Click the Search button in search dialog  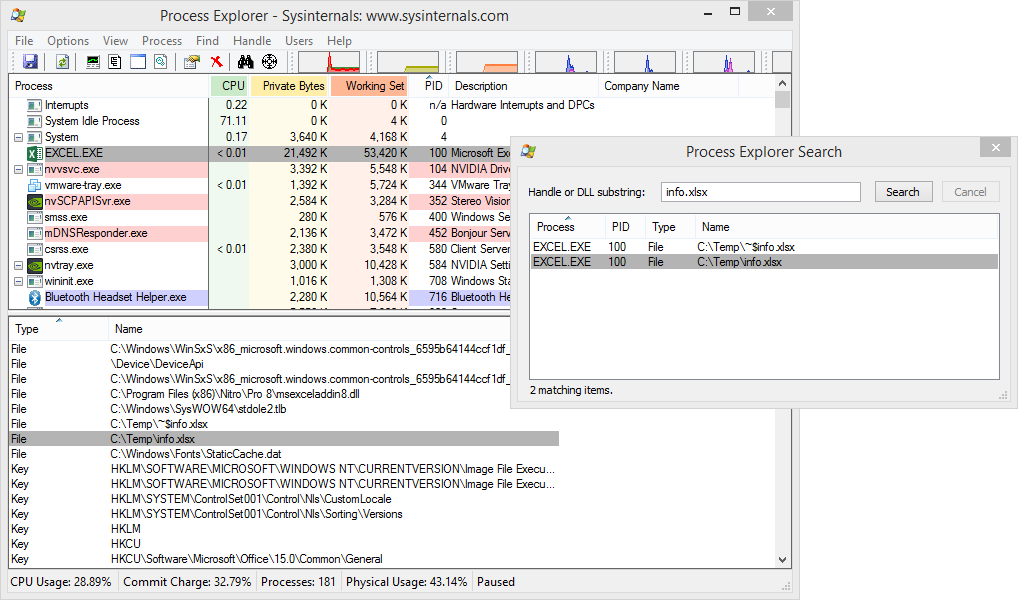point(903,192)
